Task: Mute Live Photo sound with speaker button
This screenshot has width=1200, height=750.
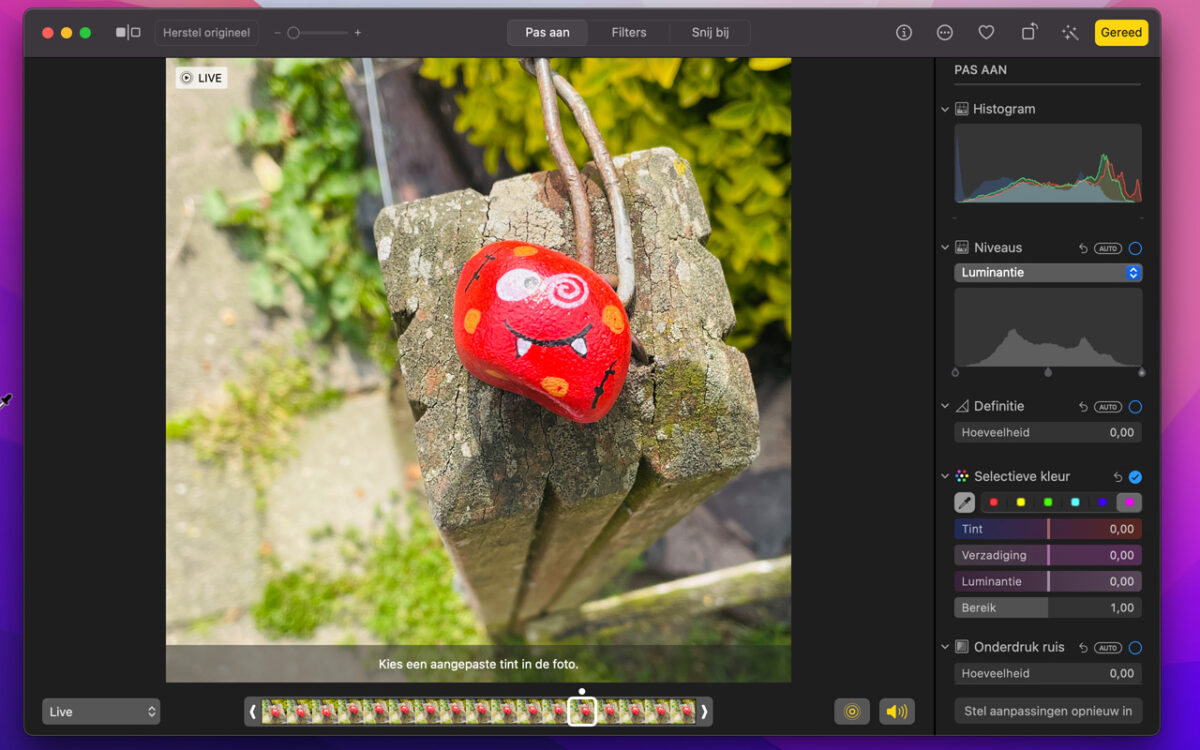Action: pyautogui.click(x=897, y=711)
